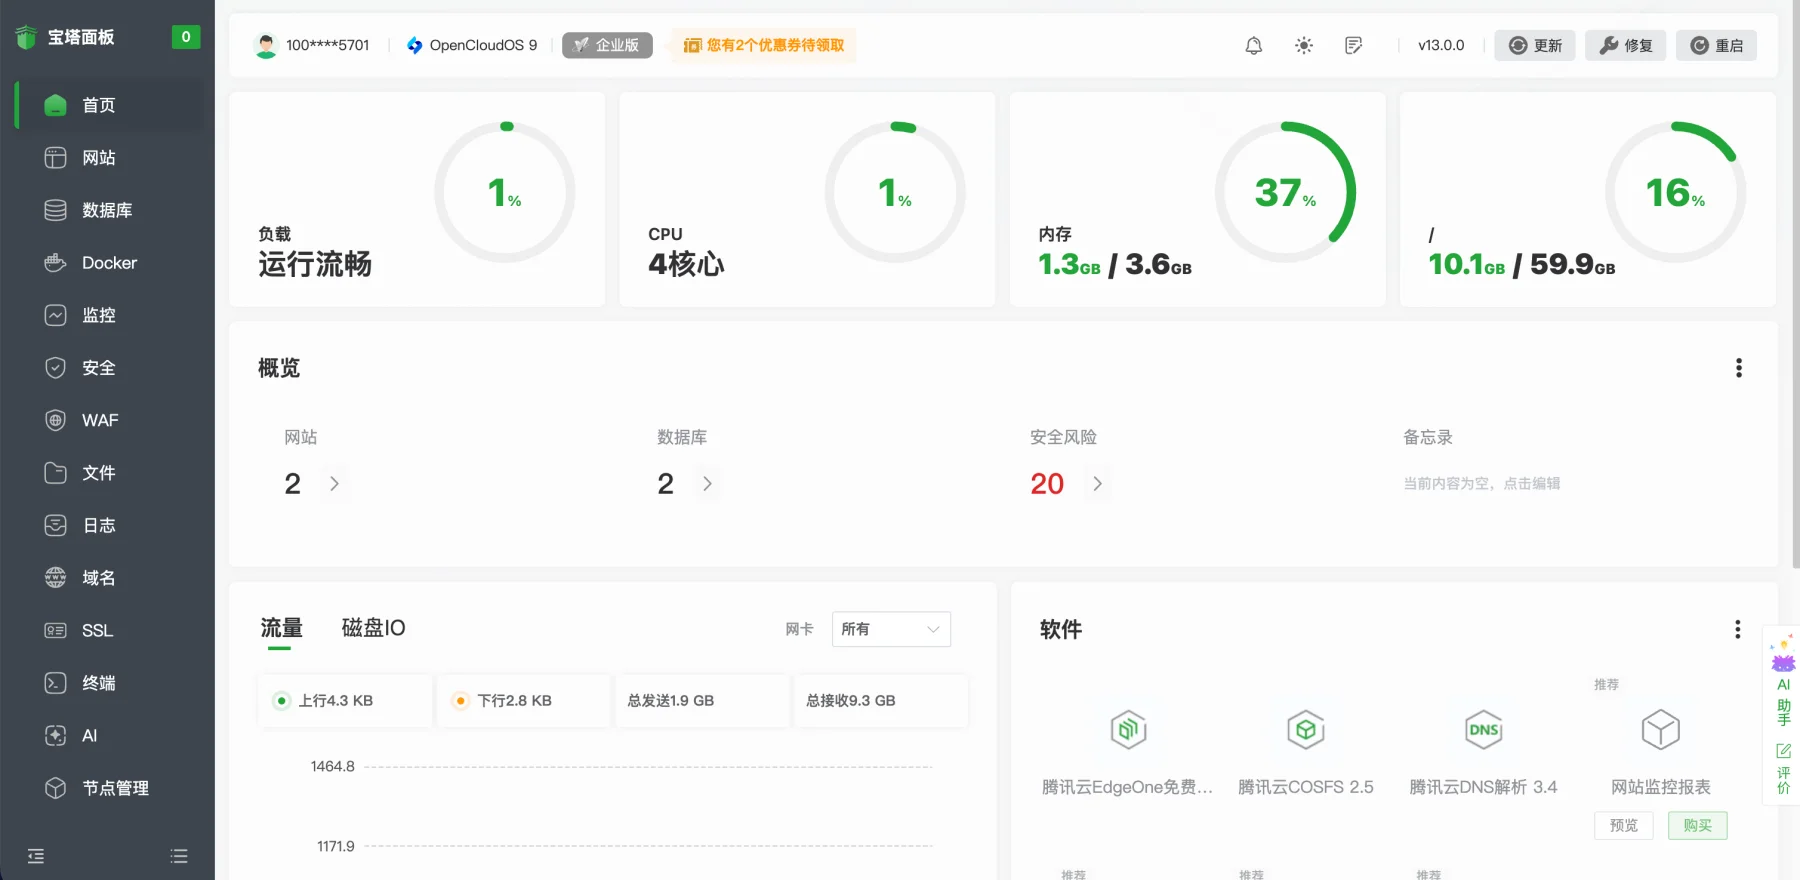Open the SSL page
This screenshot has width=1800, height=880.
109,630
